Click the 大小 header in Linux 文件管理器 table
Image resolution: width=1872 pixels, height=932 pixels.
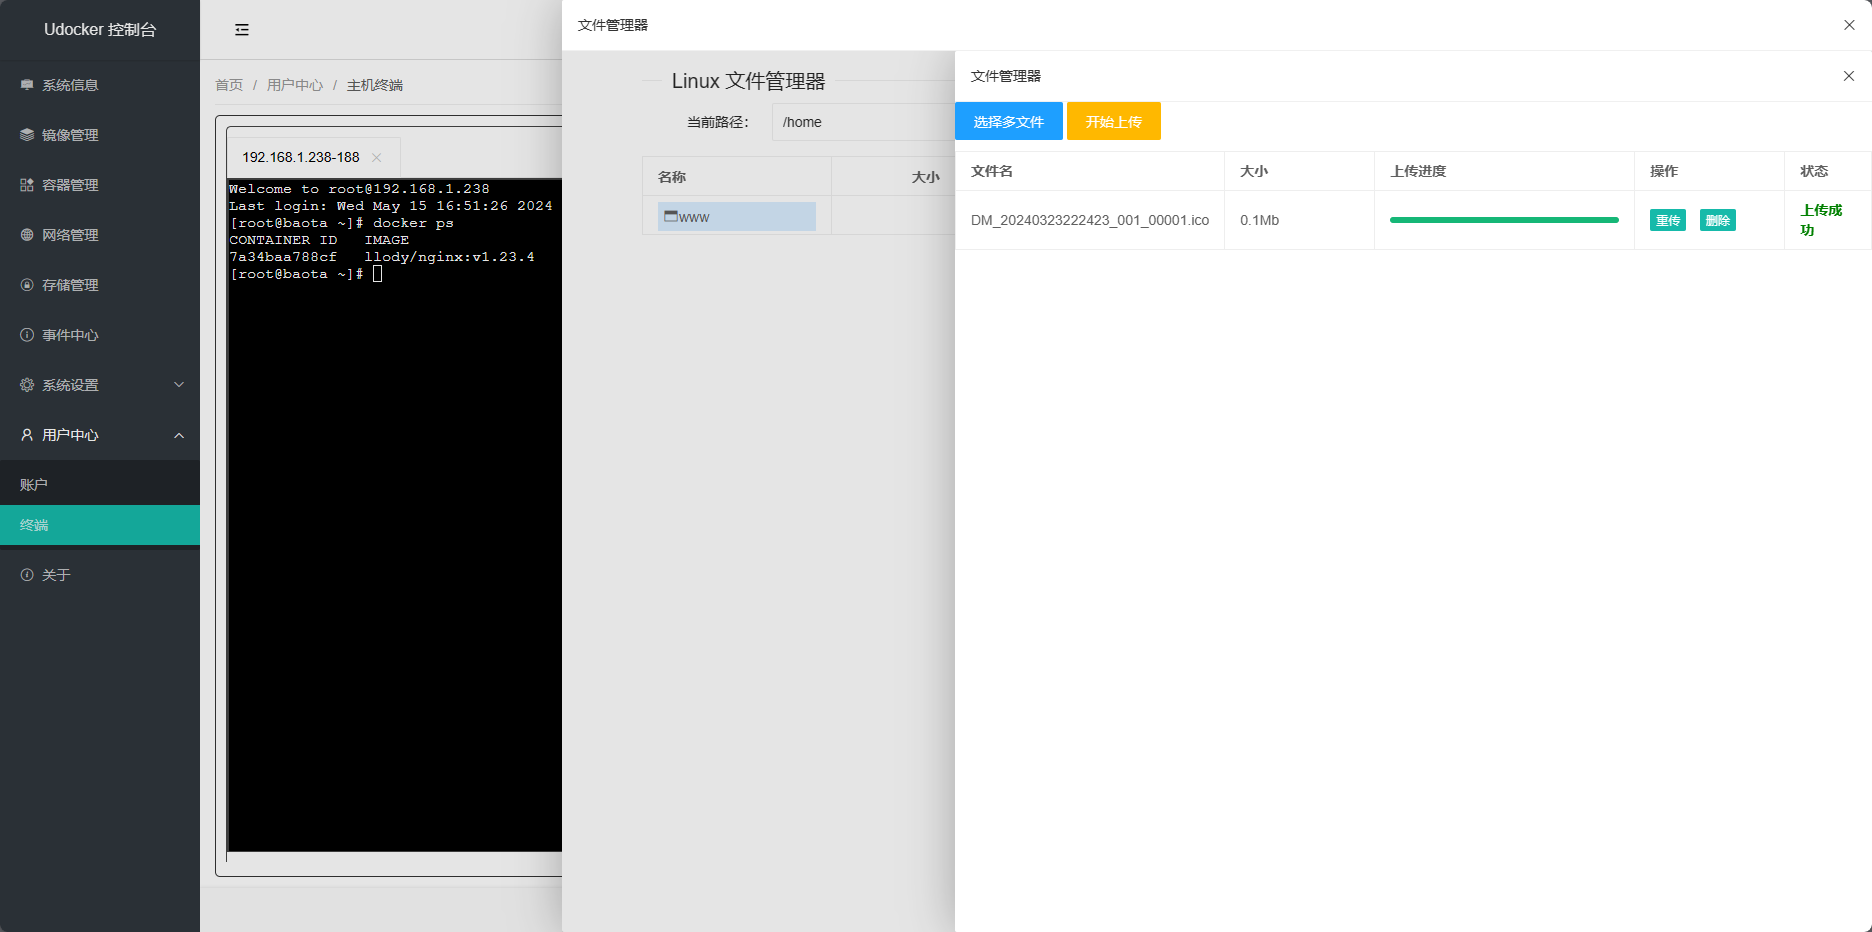coord(926,177)
